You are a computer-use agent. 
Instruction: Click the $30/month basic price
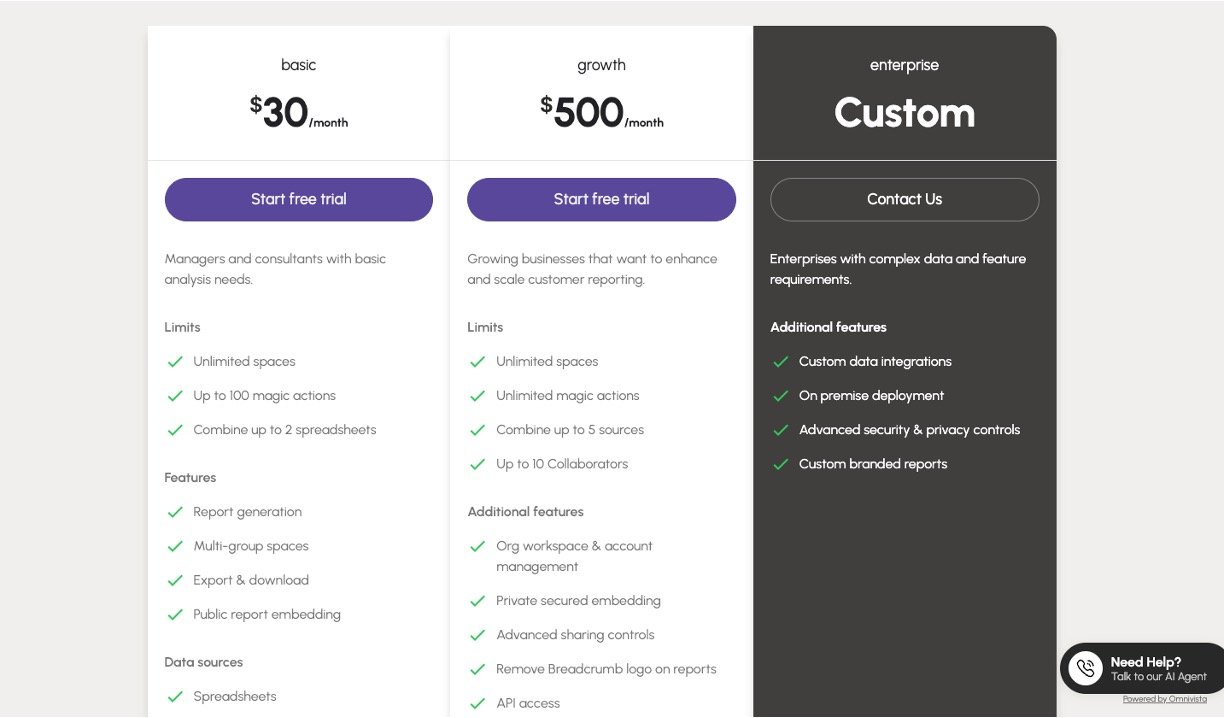pyautogui.click(x=298, y=113)
